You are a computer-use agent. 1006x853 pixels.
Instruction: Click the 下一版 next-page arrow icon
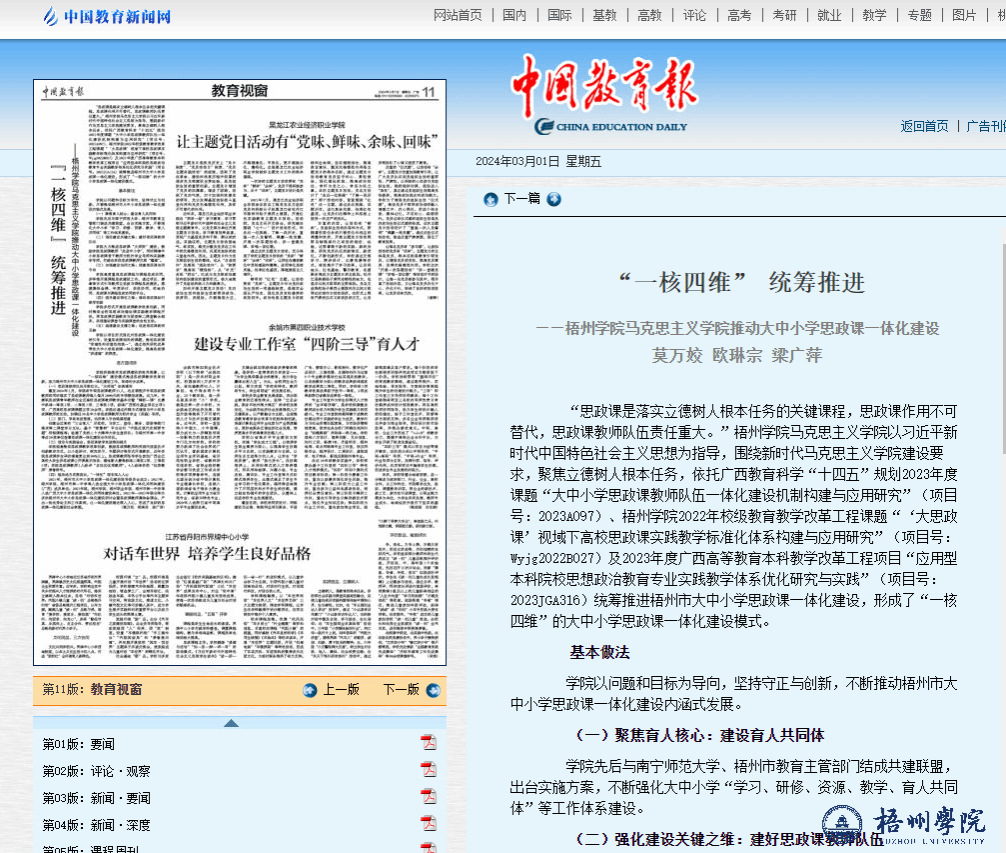(x=432, y=690)
